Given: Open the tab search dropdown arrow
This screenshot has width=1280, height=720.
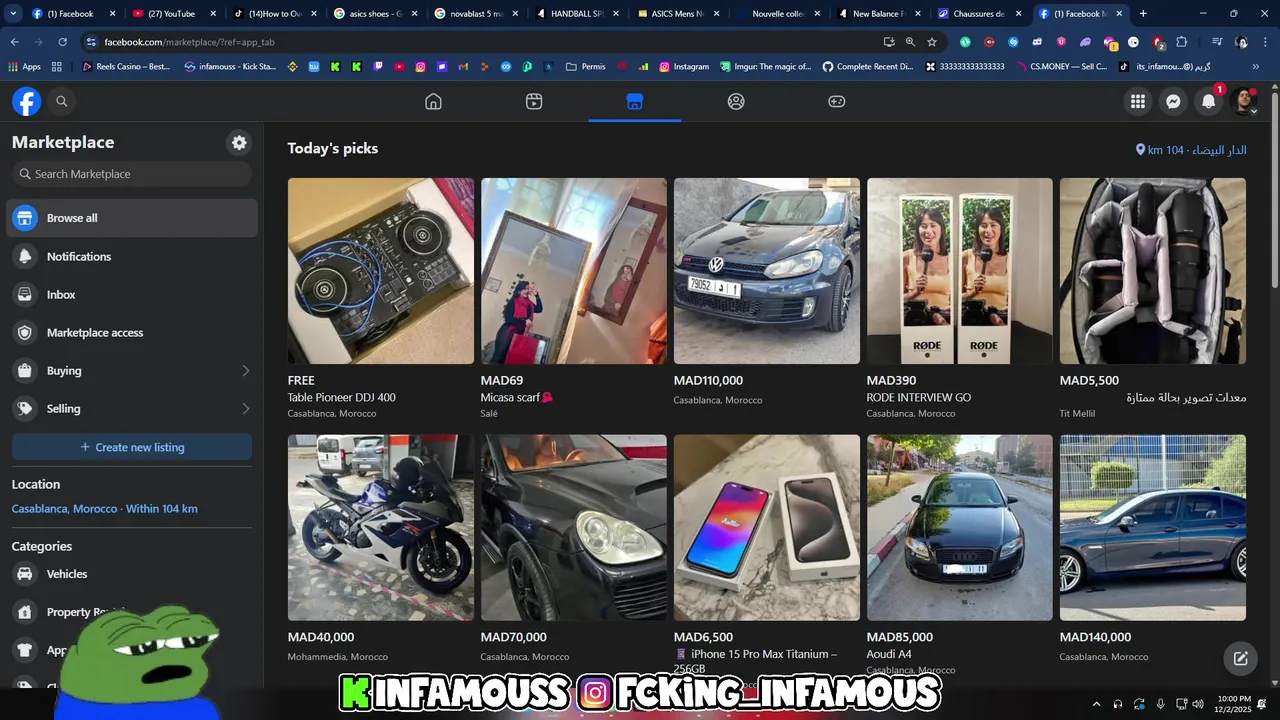Looking at the screenshot, I should [13, 14].
